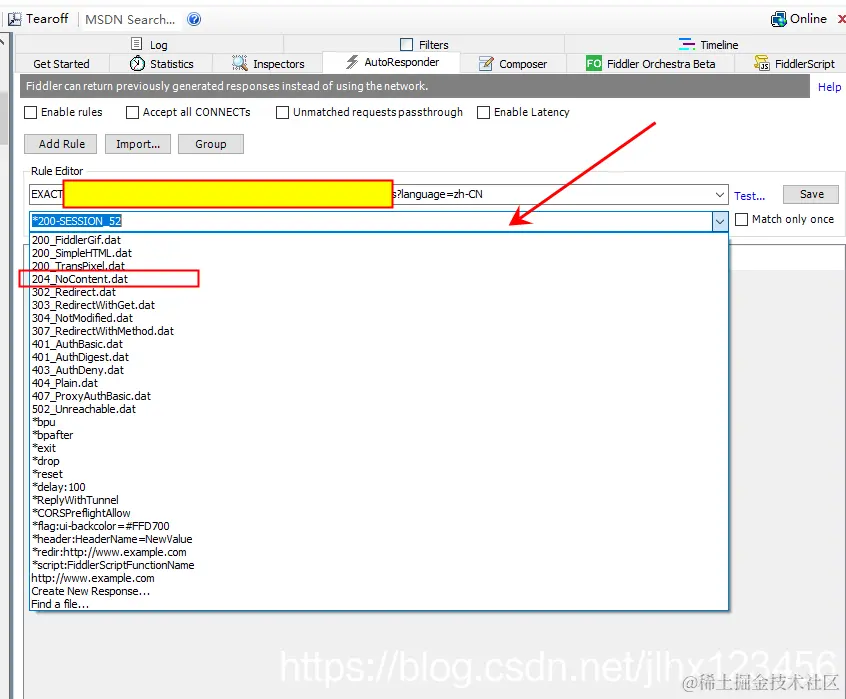Check Unmatched requests passthrough
This screenshot has height=699, width=846.
tap(282, 112)
